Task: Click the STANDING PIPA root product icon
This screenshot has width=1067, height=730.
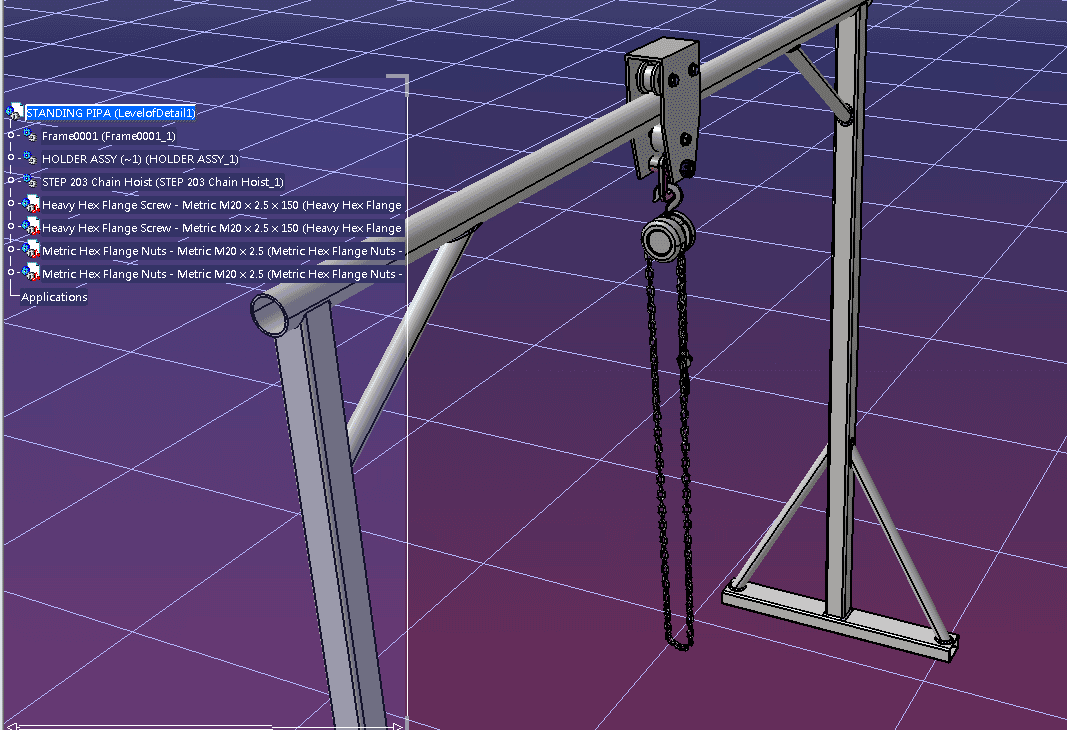Action: tap(14, 112)
